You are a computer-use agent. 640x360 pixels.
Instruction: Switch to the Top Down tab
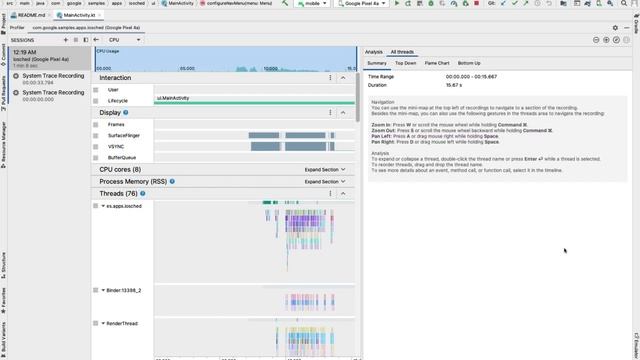click(x=405, y=63)
